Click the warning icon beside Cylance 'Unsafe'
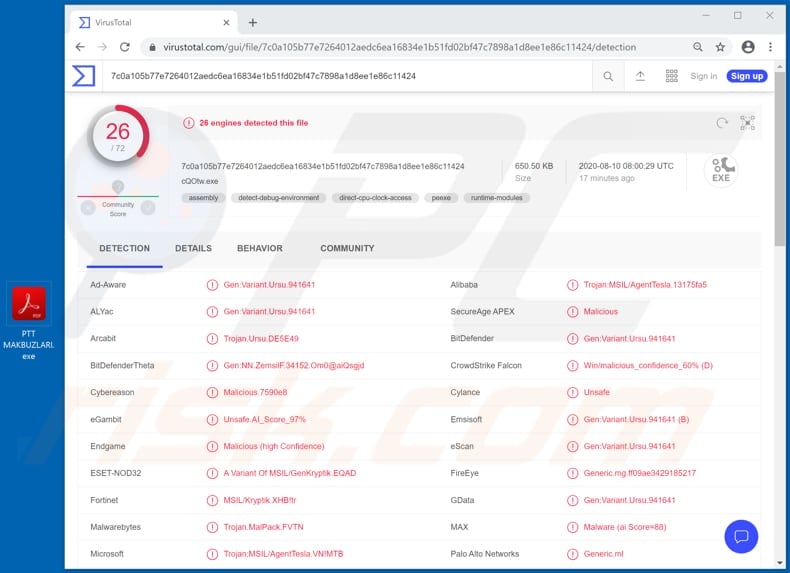Screen dimensions: 790x573 (572, 393)
